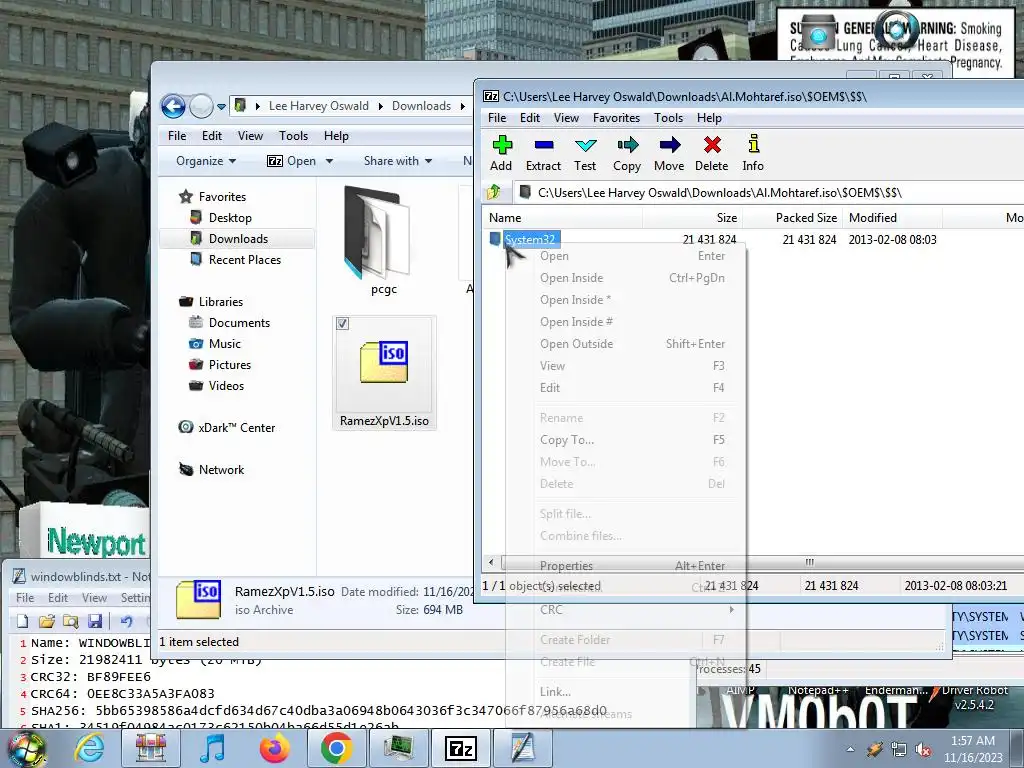Open recent pages dropdown beside Forward arrow
Image resolution: width=1024 pixels, height=768 pixels.
[221, 106]
